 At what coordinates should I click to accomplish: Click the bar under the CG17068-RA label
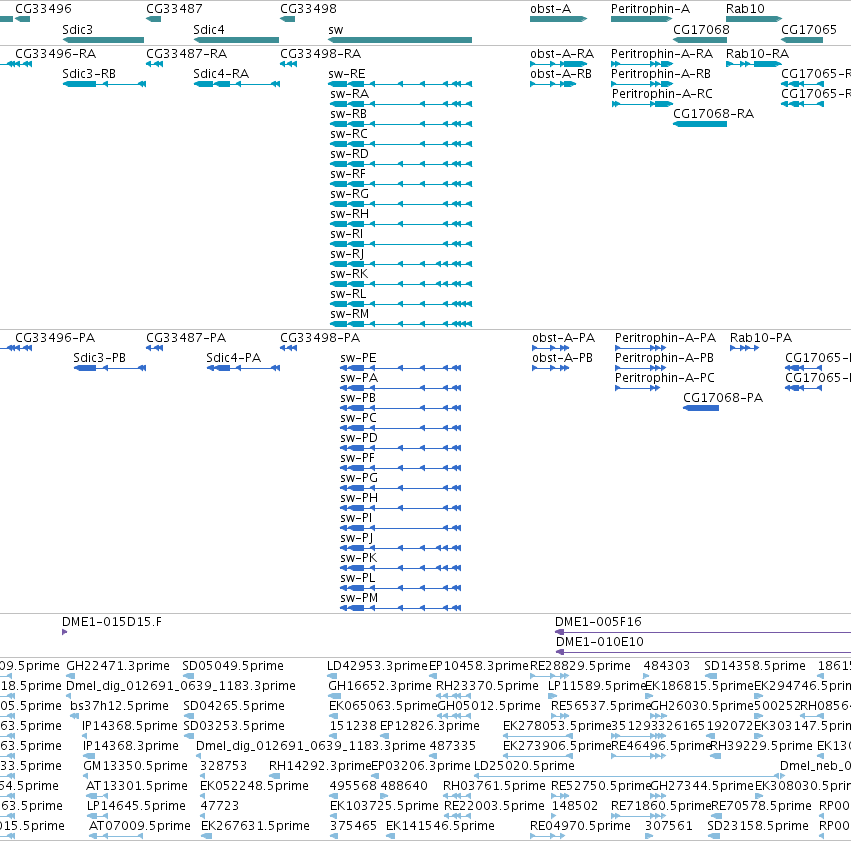[x=700, y=124]
